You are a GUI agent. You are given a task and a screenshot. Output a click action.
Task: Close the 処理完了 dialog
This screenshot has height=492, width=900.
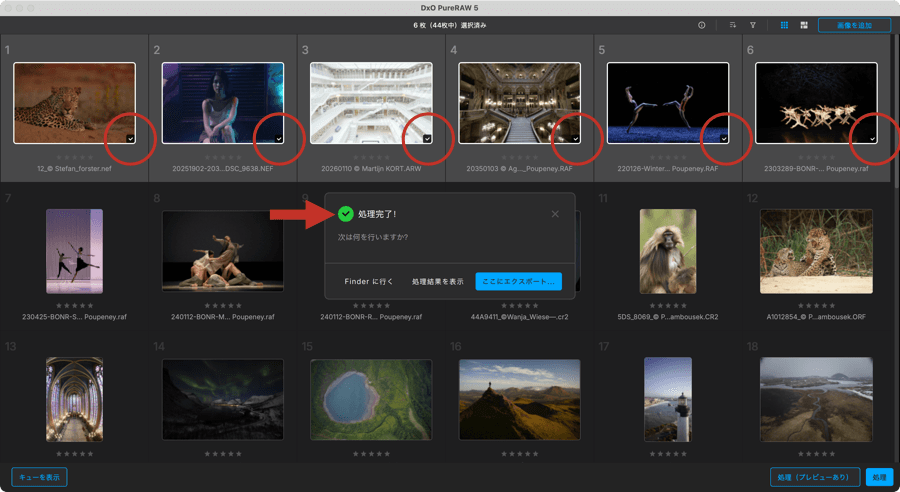(x=555, y=214)
